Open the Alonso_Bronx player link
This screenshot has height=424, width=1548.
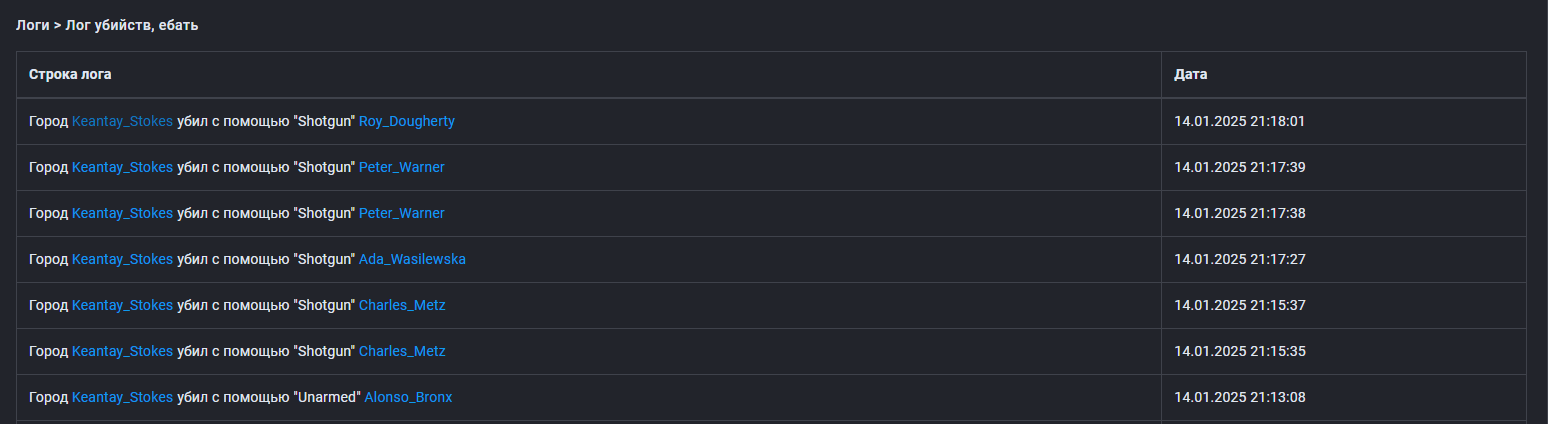(x=408, y=397)
